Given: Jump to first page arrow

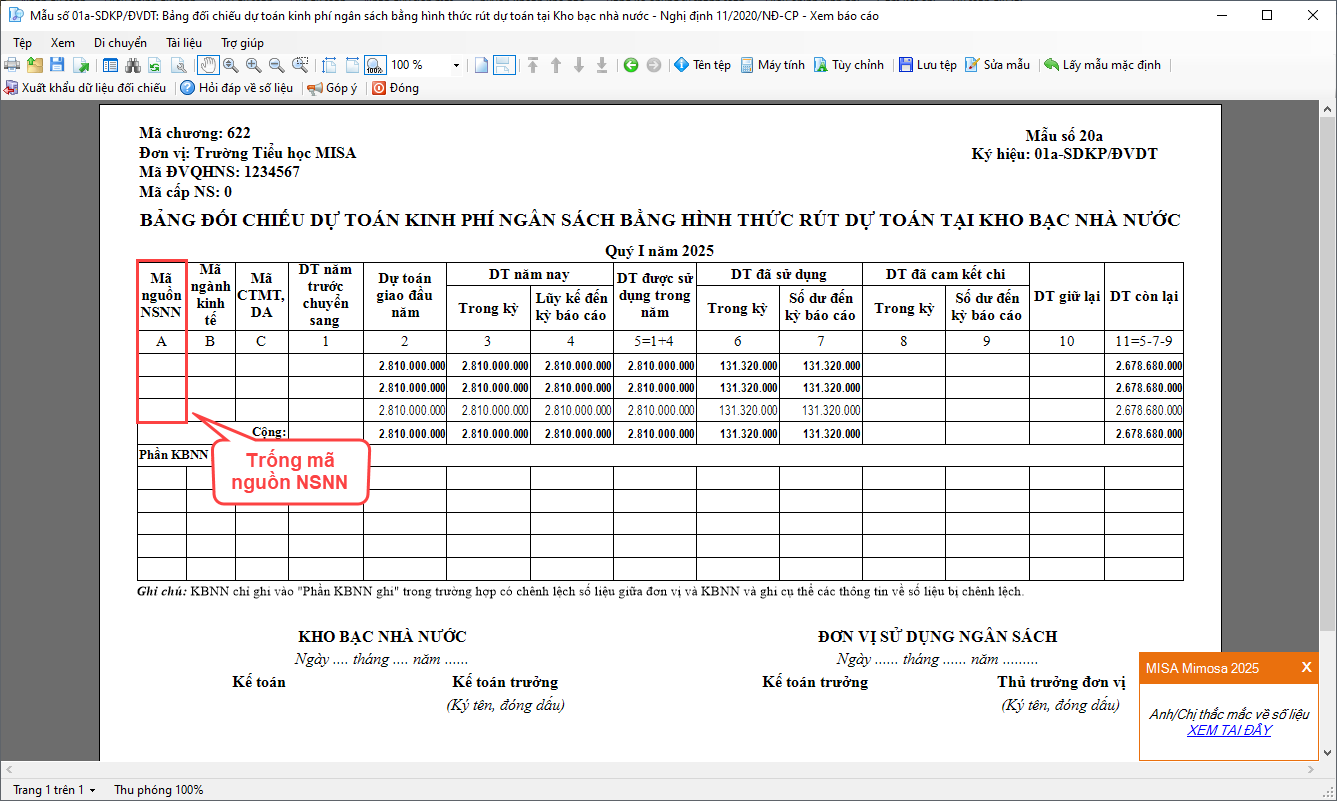Looking at the screenshot, I should (533, 65).
